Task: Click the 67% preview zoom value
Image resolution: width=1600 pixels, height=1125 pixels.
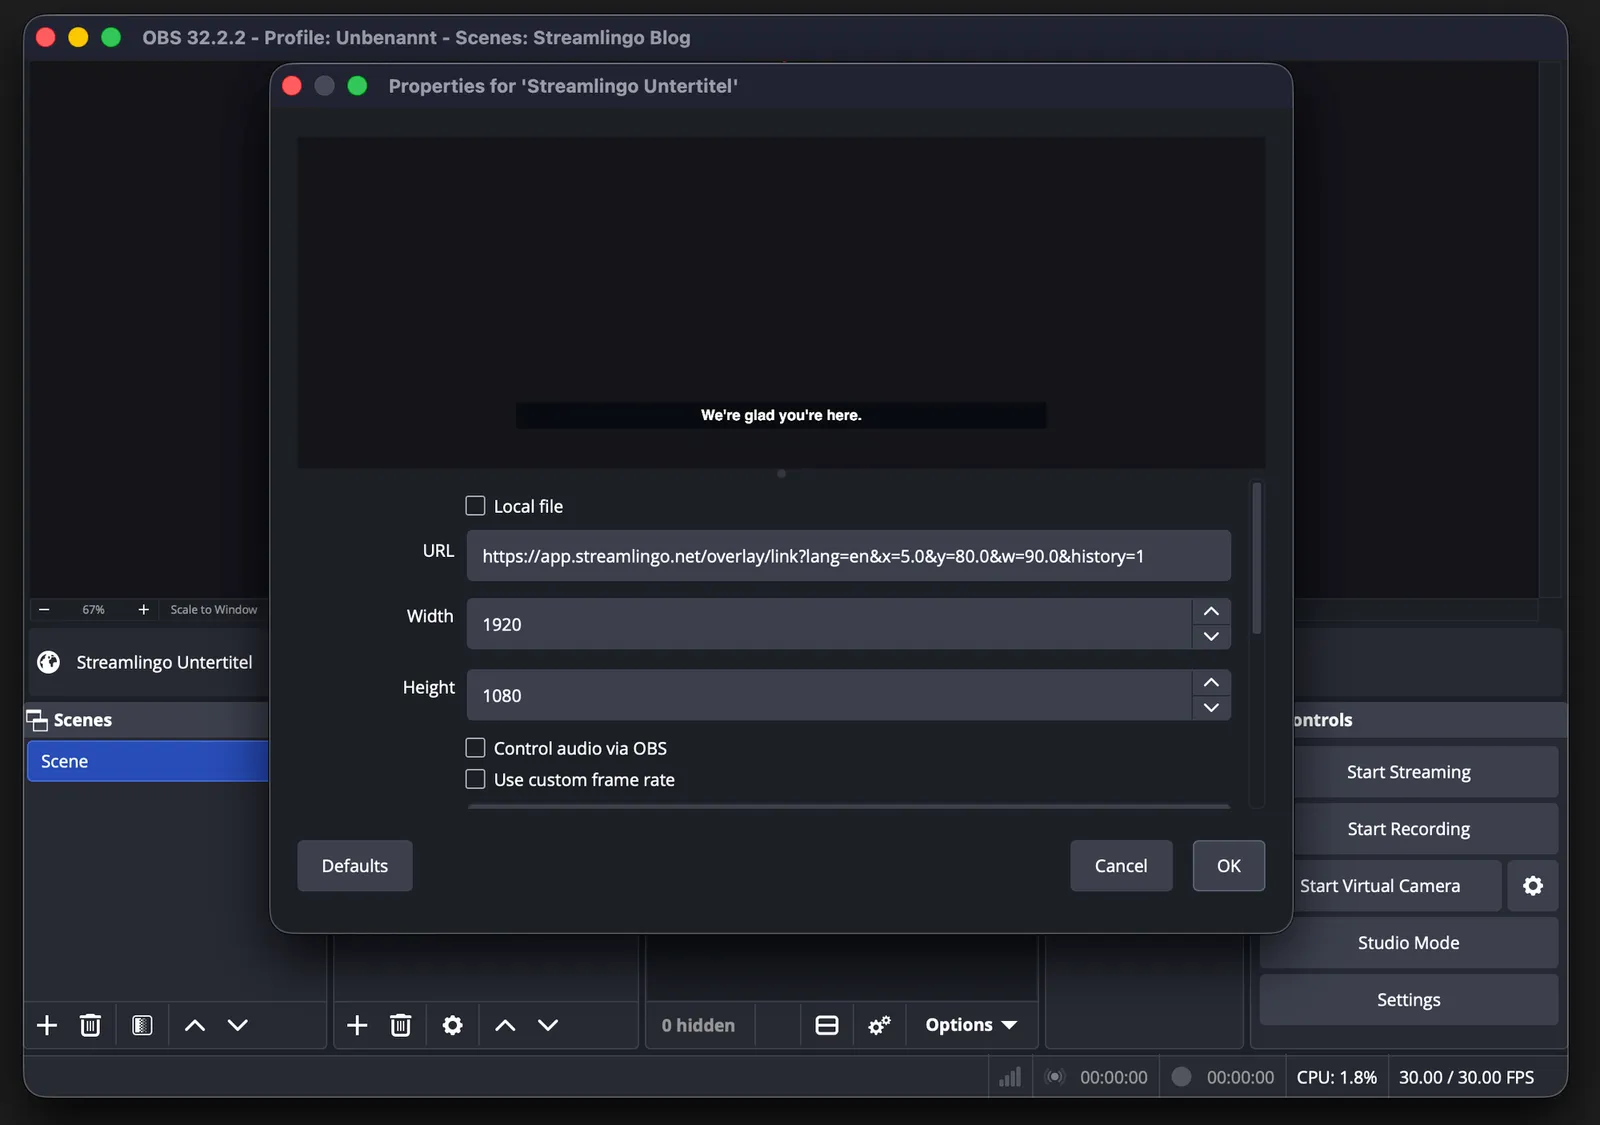Action: [93, 609]
